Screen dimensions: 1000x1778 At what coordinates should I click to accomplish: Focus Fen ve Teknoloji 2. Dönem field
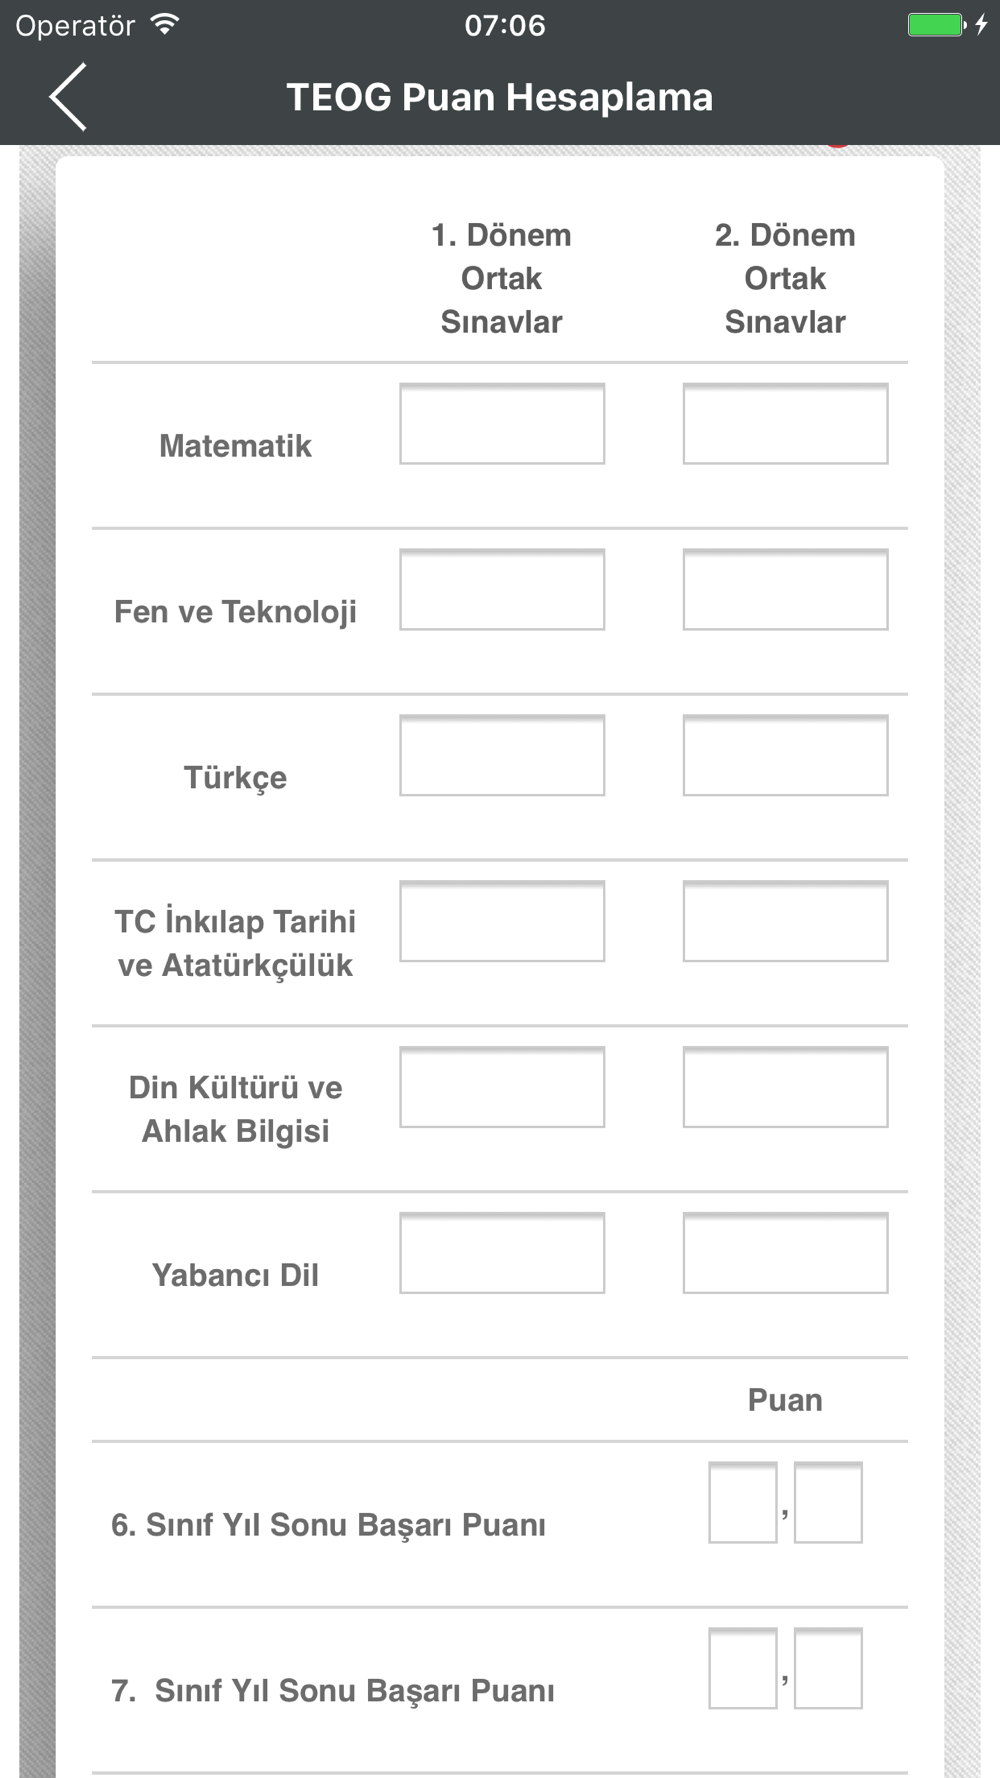785,590
